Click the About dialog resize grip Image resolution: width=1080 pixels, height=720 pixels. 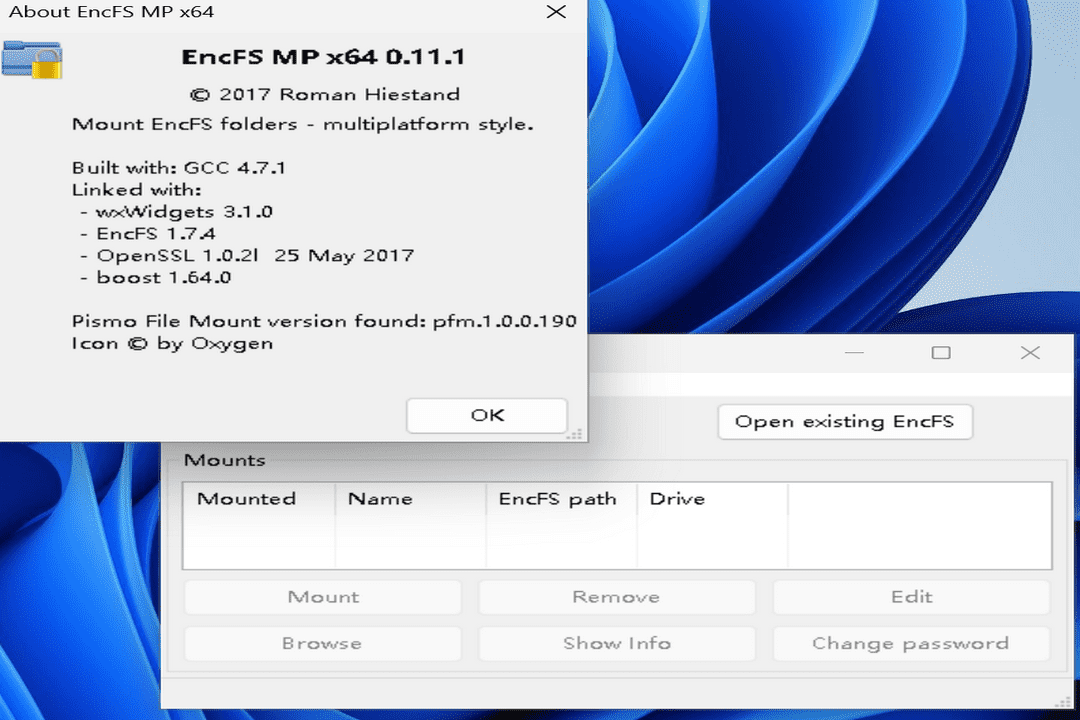click(x=575, y=434)
